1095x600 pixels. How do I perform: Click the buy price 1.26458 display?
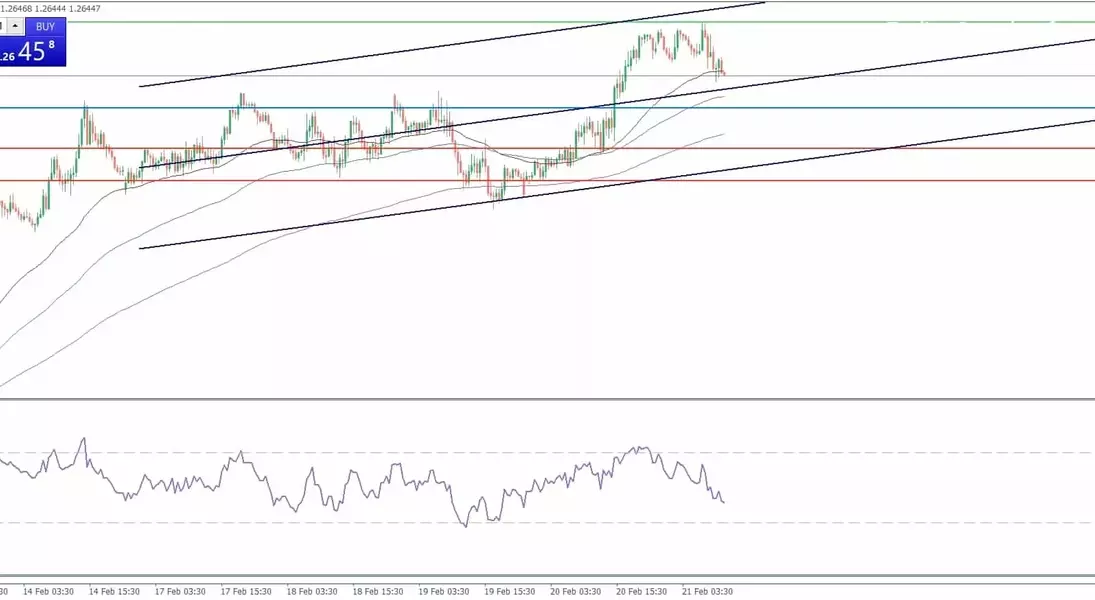point(34,52)
